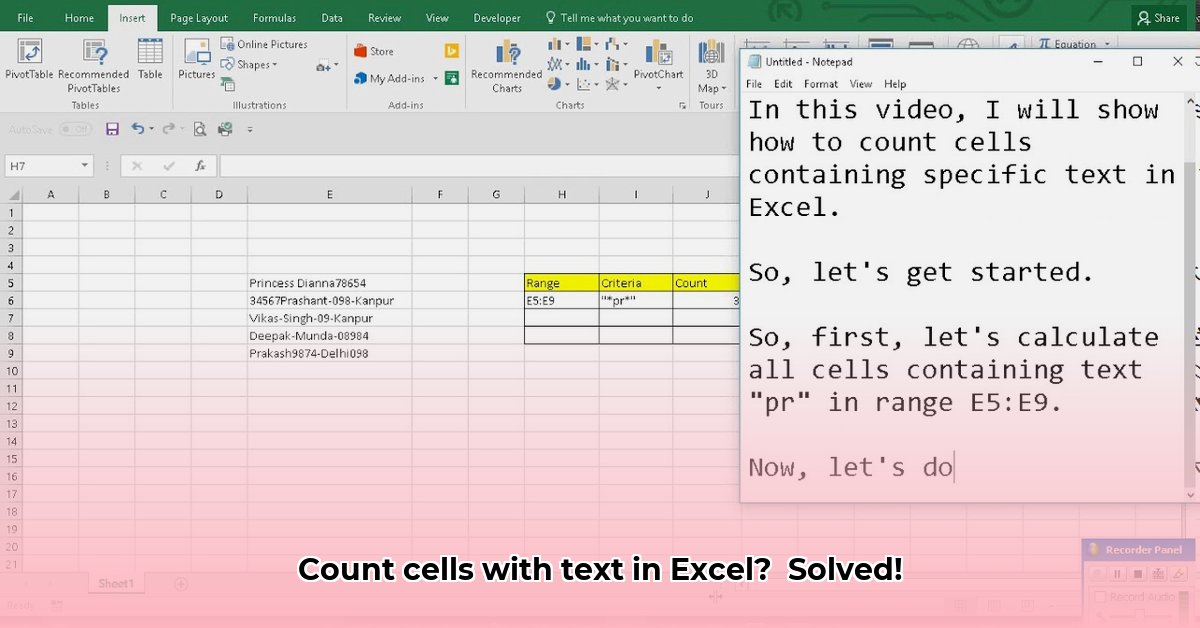This screenshot has width=1200, height=628.
Task: Save the workbook with the floppy icon
Action: (112, 129)
